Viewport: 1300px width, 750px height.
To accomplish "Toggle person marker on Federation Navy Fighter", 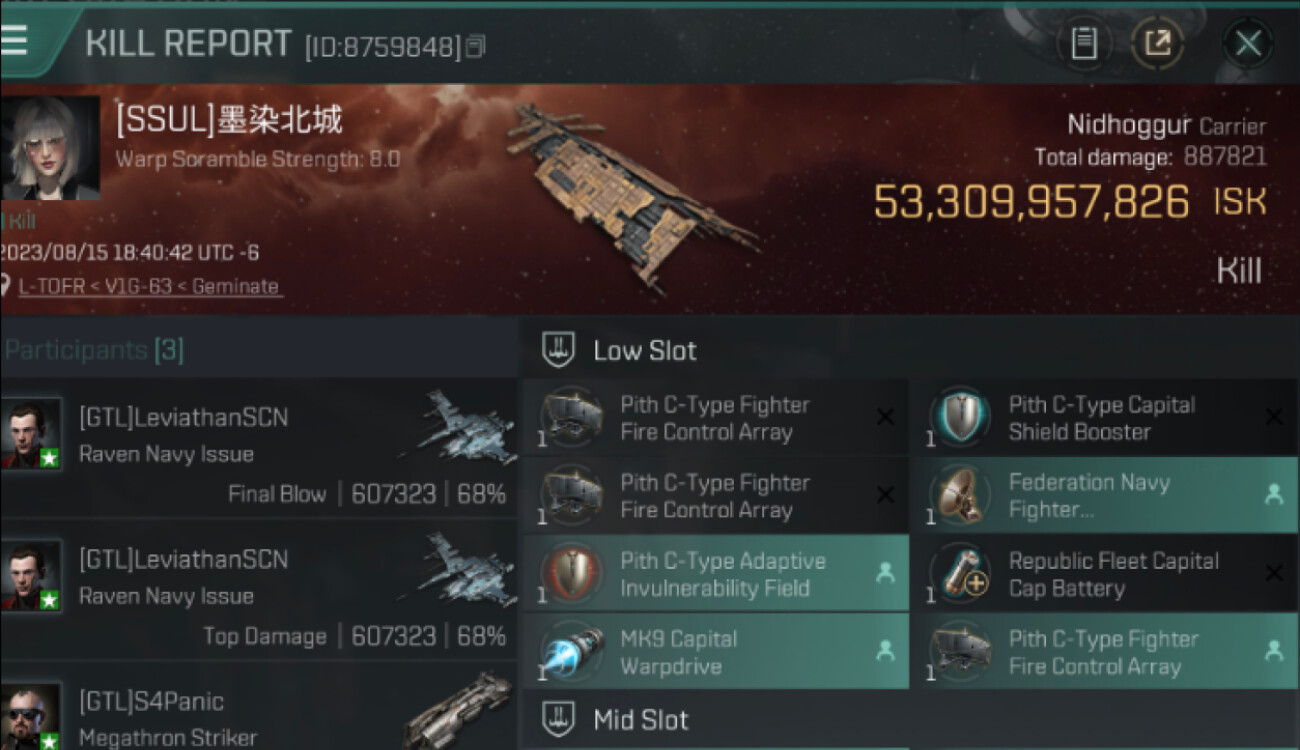I will (1273, 495).
